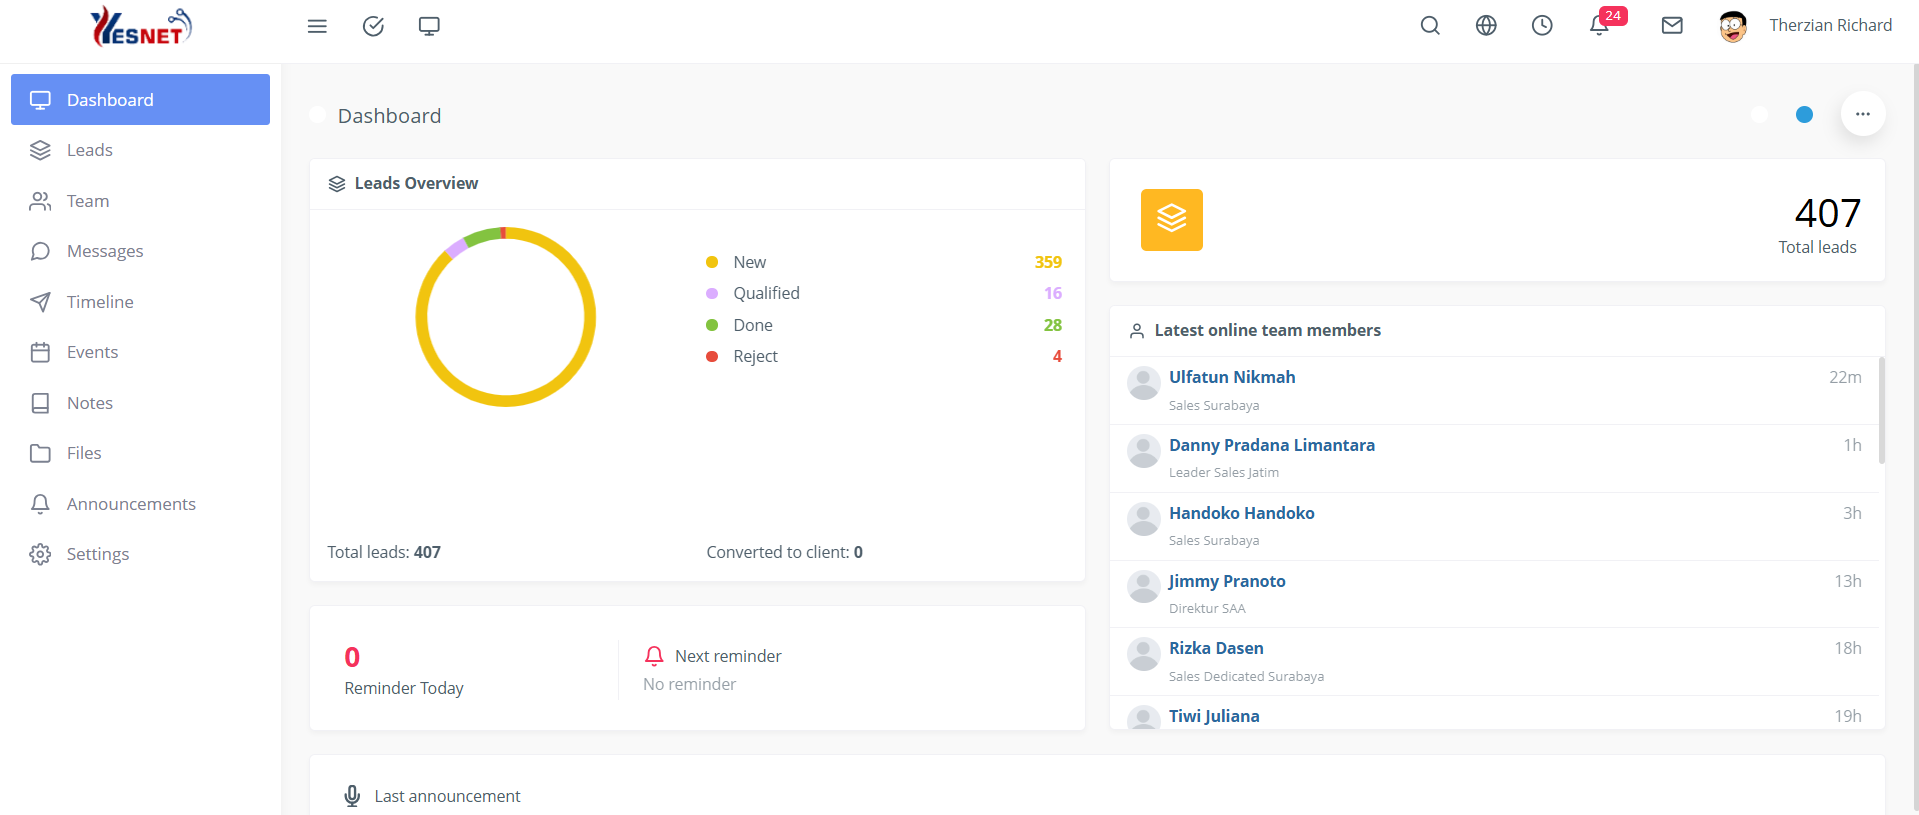The image size is (1919, 815).
Task: Open the checkmark tasks icon in header
Action: click(373, 26)
